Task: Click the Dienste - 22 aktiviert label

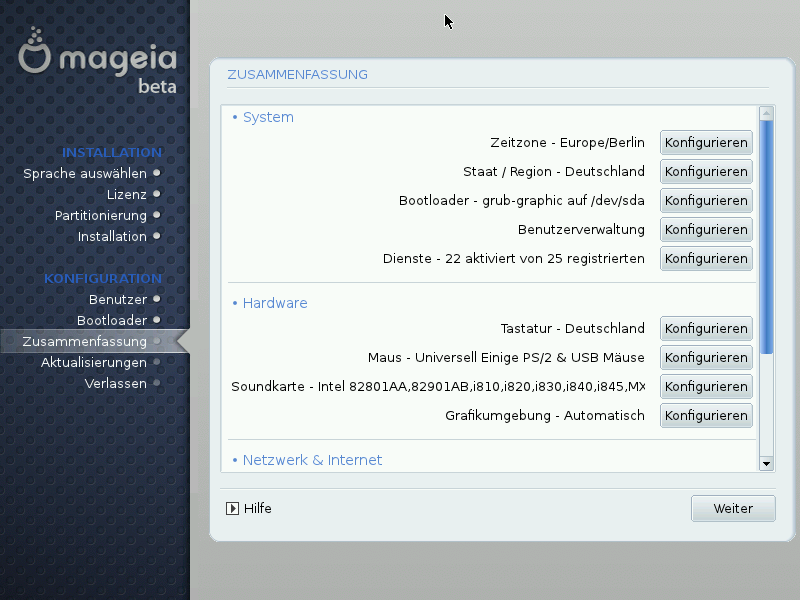Action: (514, 259)
